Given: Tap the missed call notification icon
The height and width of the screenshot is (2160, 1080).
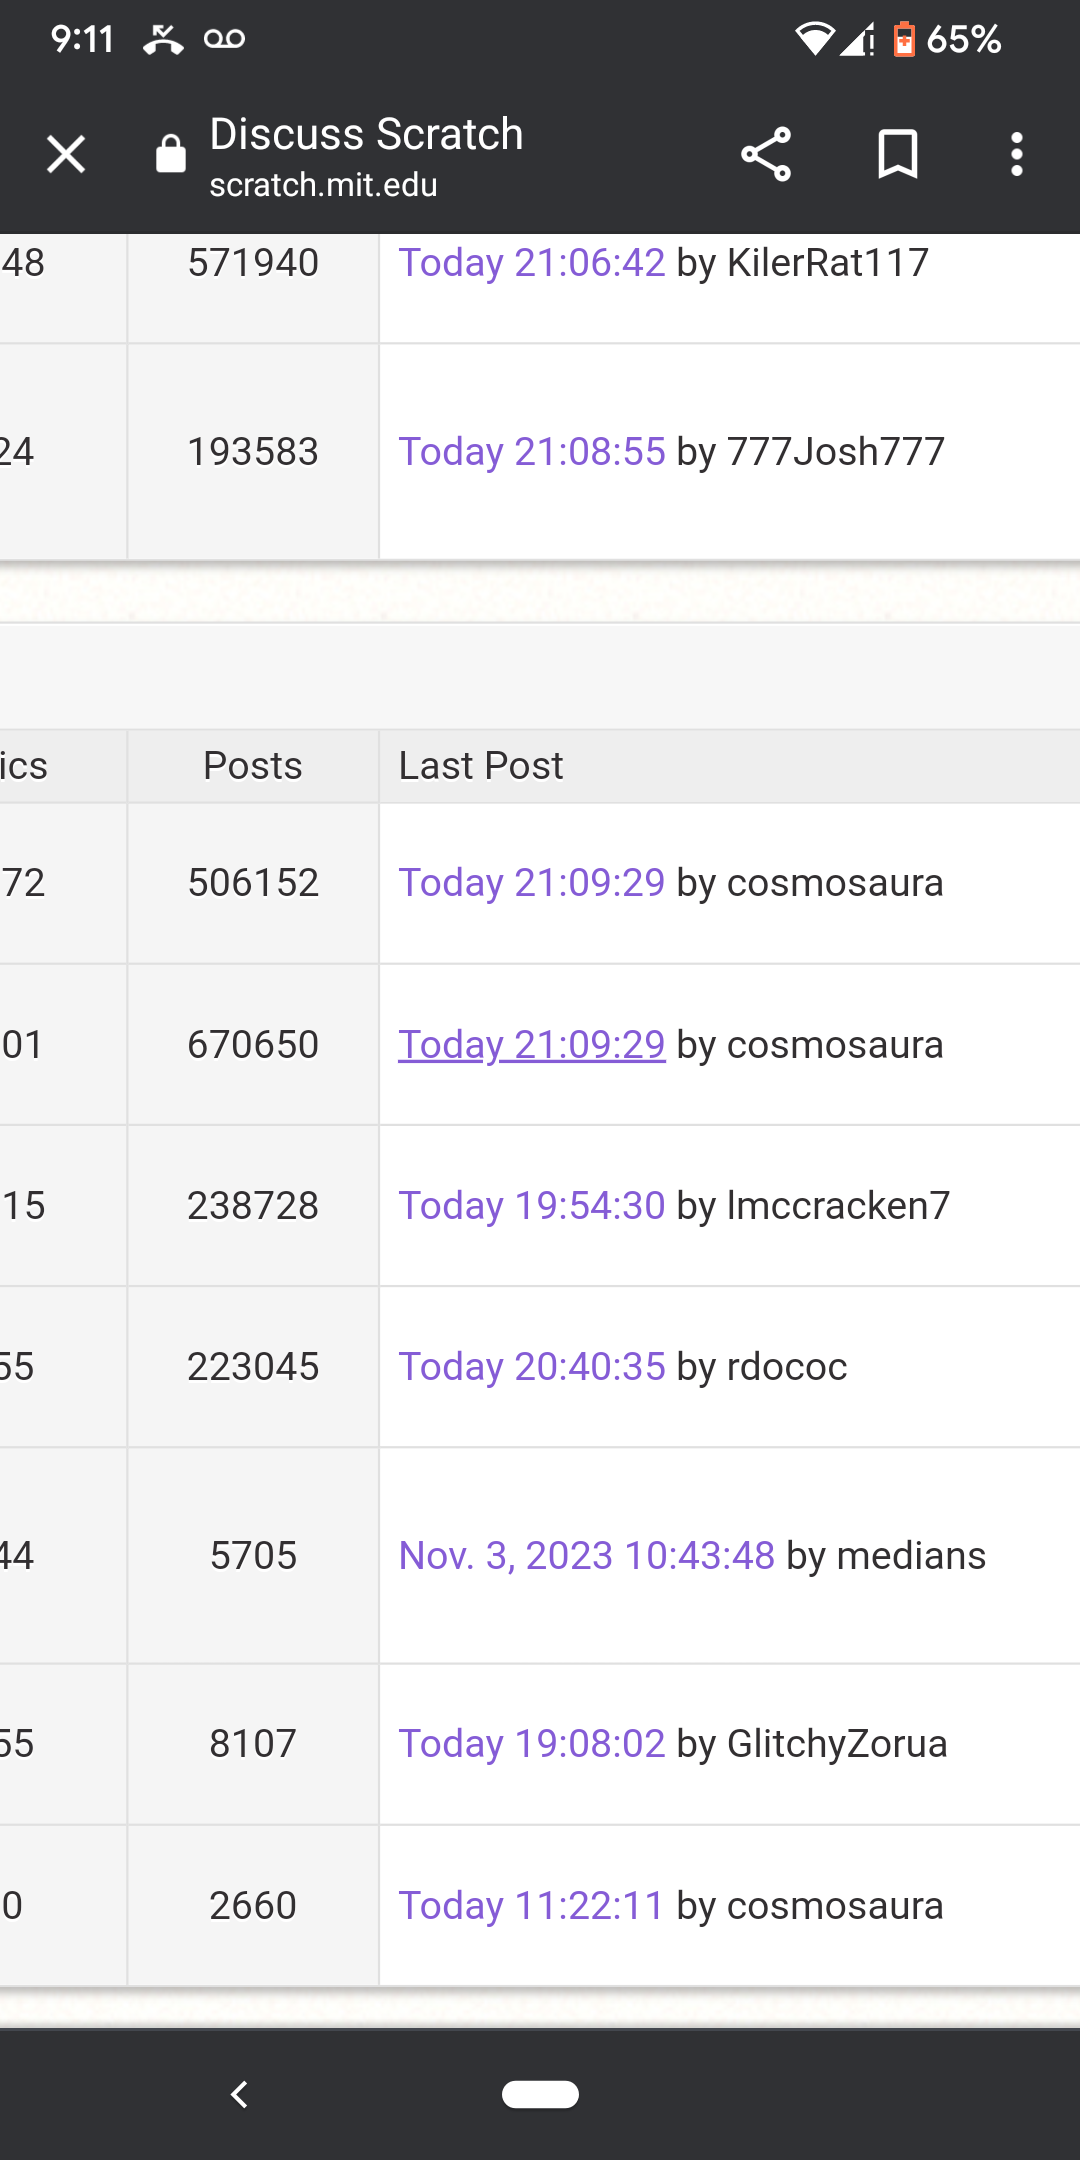Looking at the screenshot, I should (163, 40).
